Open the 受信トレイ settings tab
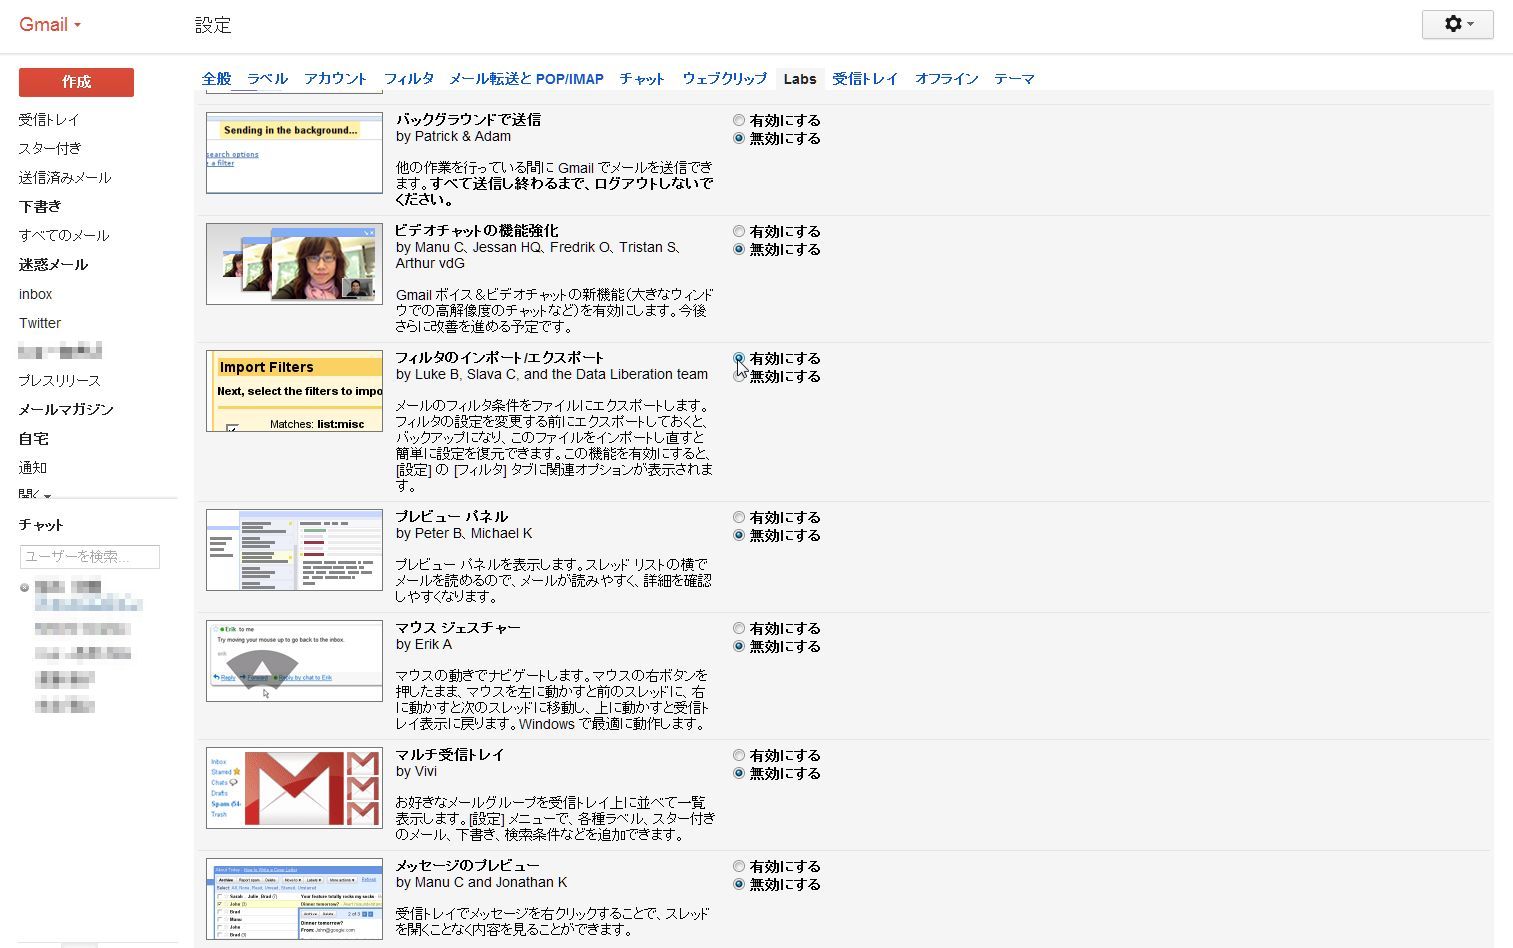Screen dimensions: 1513x948 pos(865,78)
